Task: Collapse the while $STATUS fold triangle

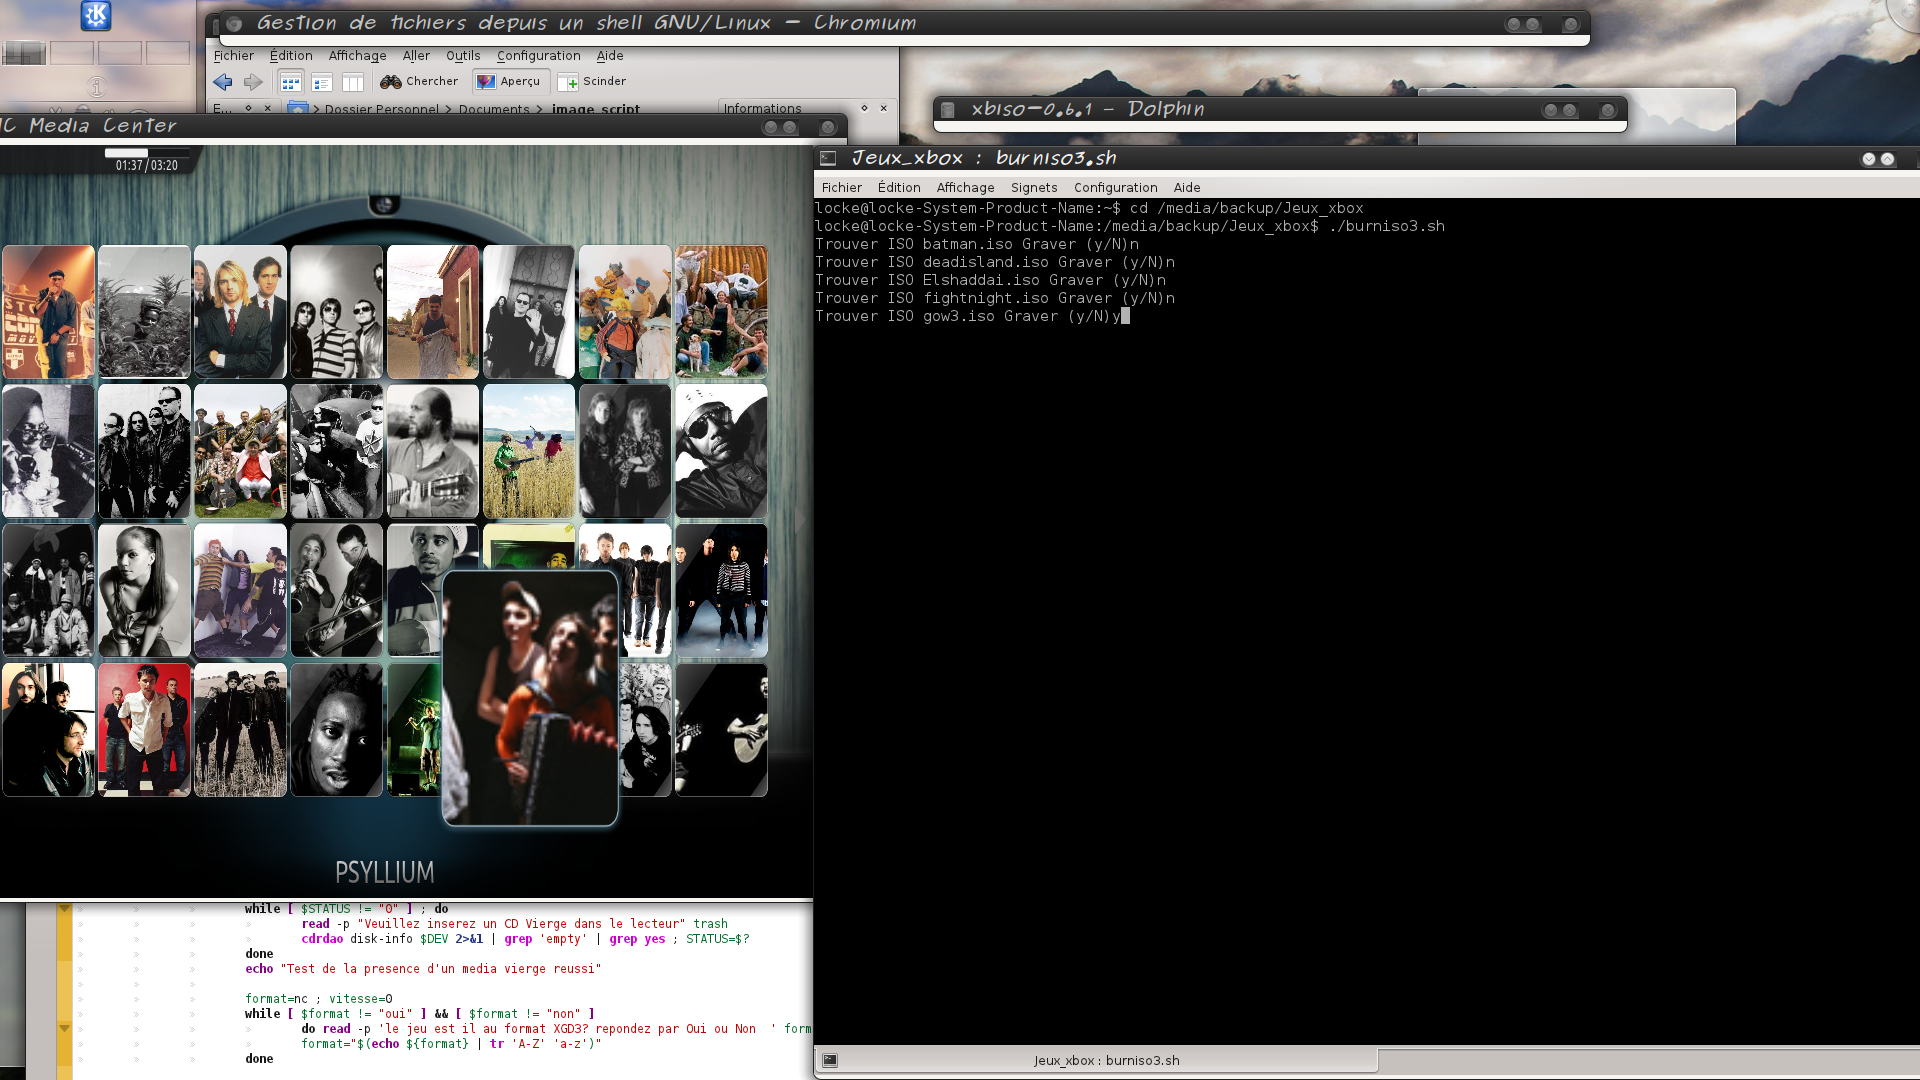Action: [x=64, y=909]
